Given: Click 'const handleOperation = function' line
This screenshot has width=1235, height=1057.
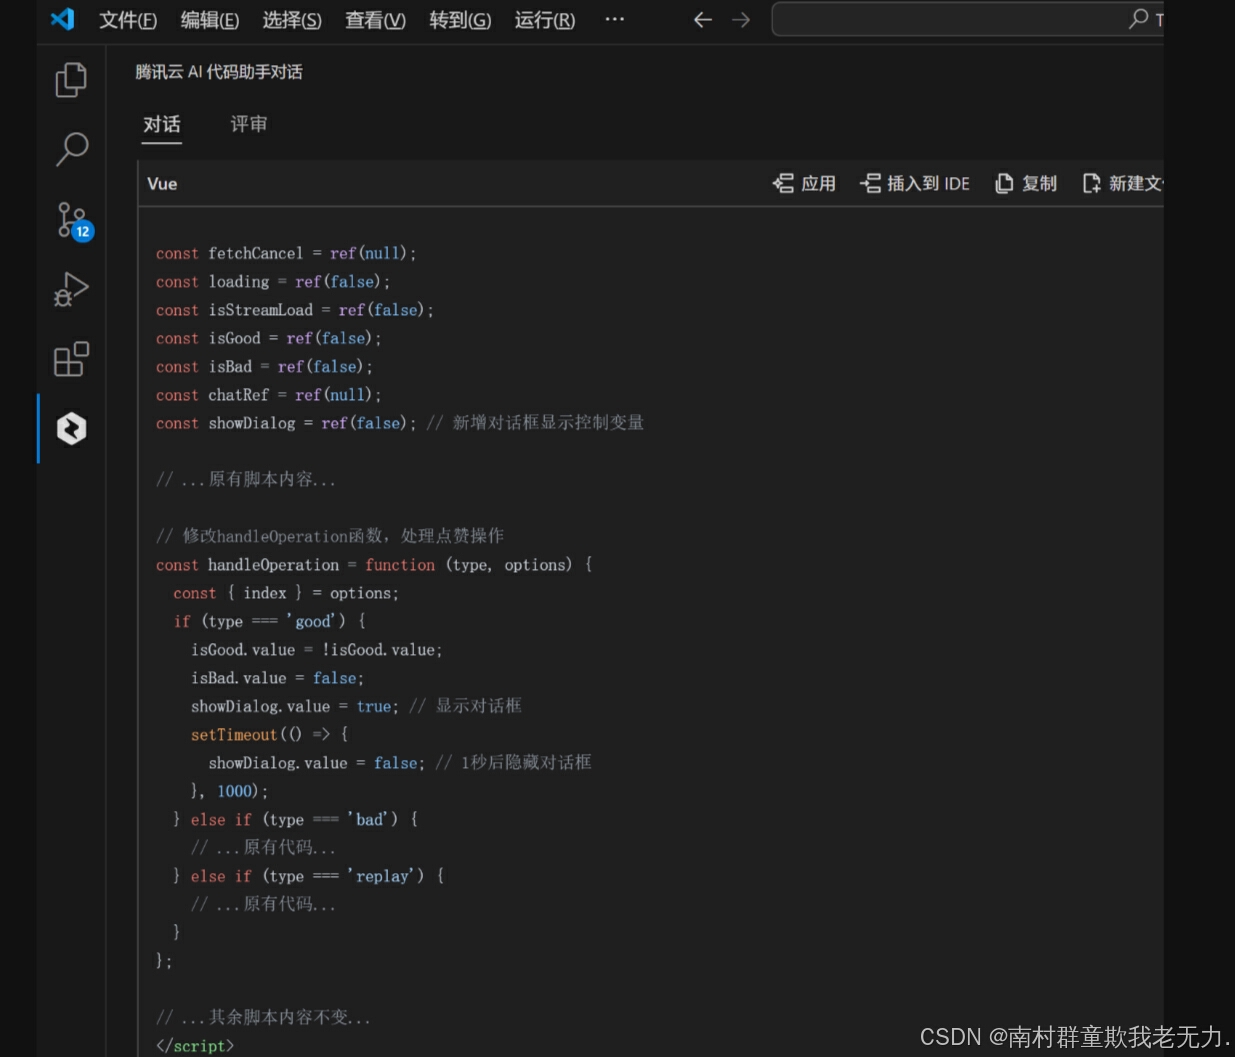Looking at the screenshot, I should tap(374, 565).
